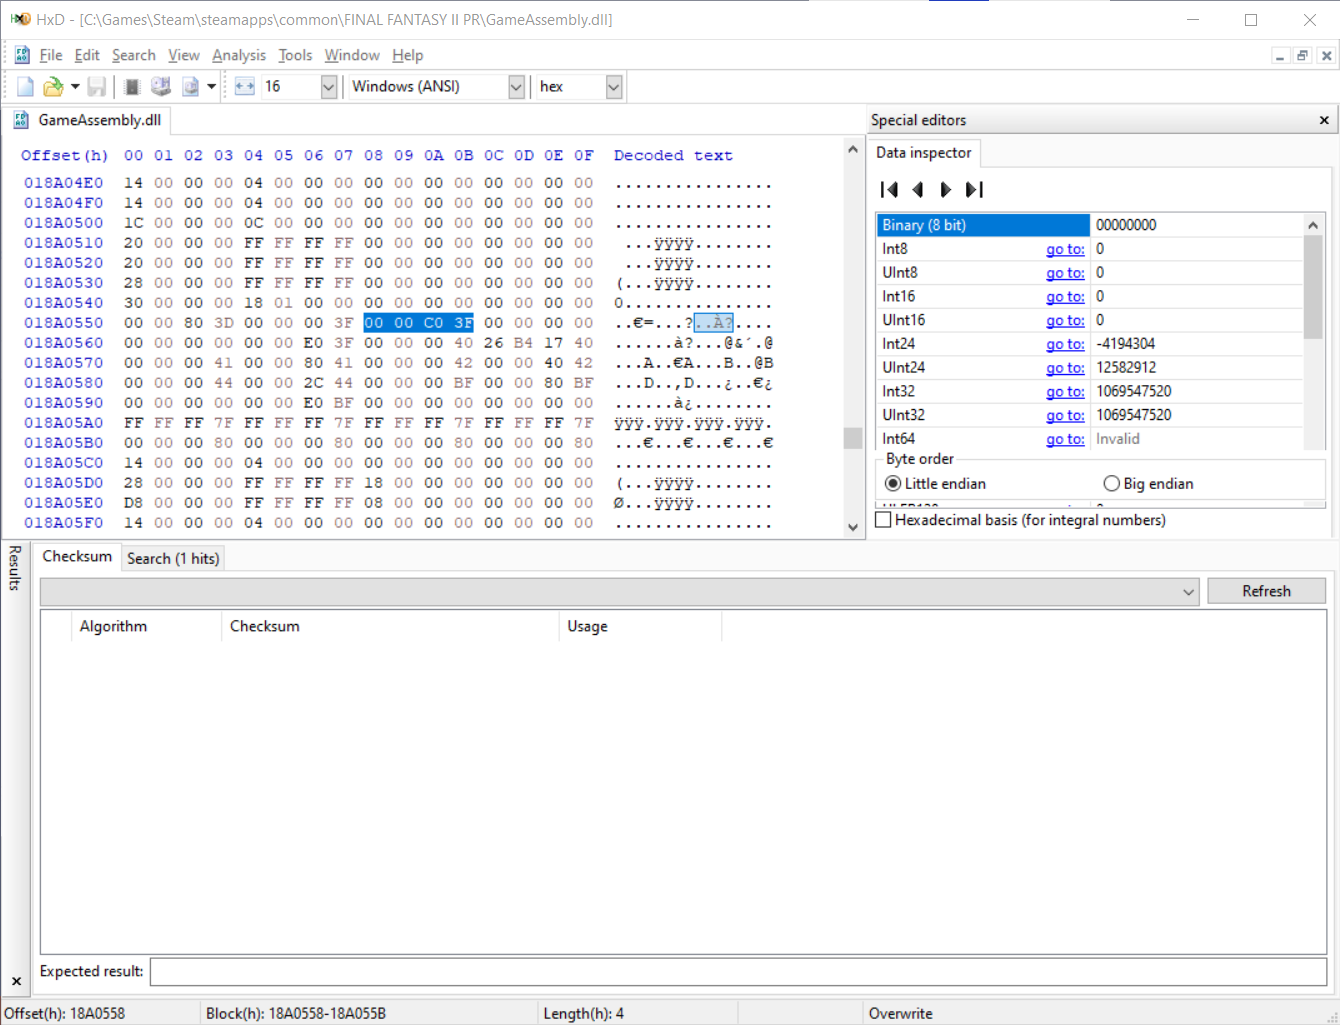Screen dimensions: 1340x1025
Task: Click the GameAssembly.dll tab file icon
Action: [x=21, y=120]
